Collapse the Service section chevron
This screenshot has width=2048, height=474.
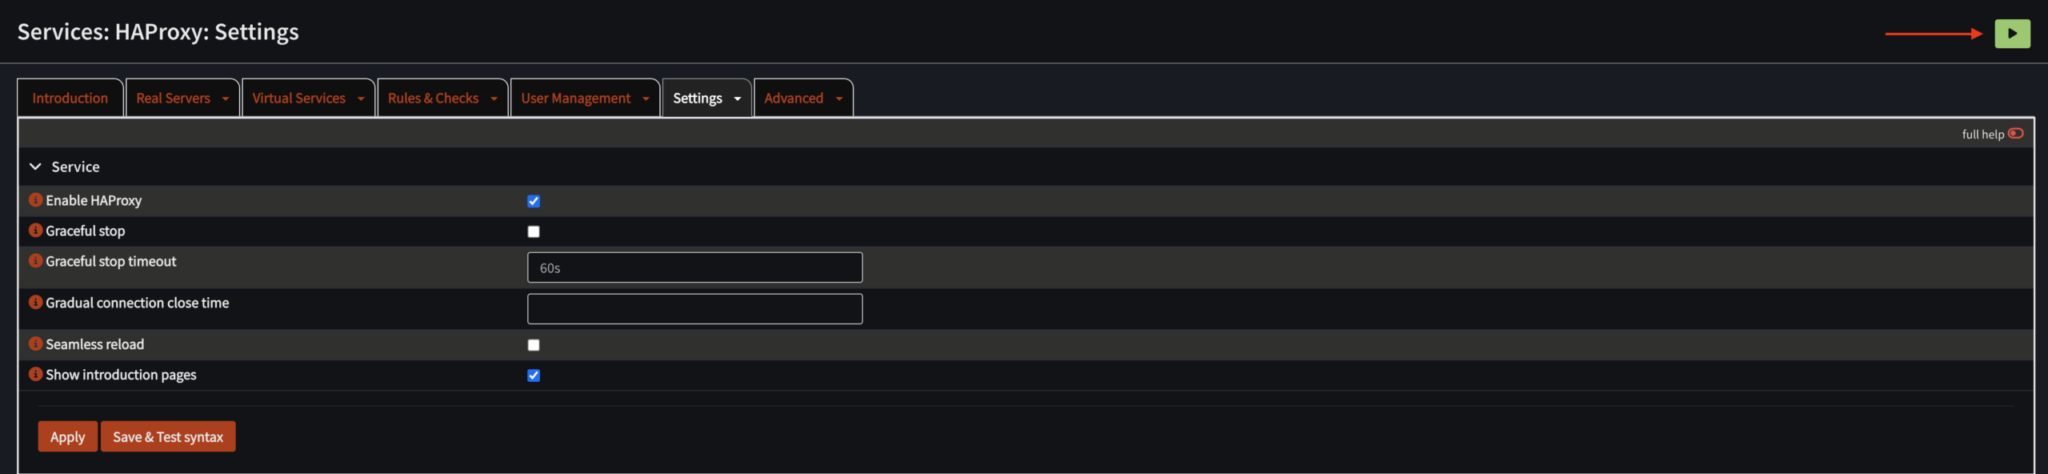(x=35, y=167)
